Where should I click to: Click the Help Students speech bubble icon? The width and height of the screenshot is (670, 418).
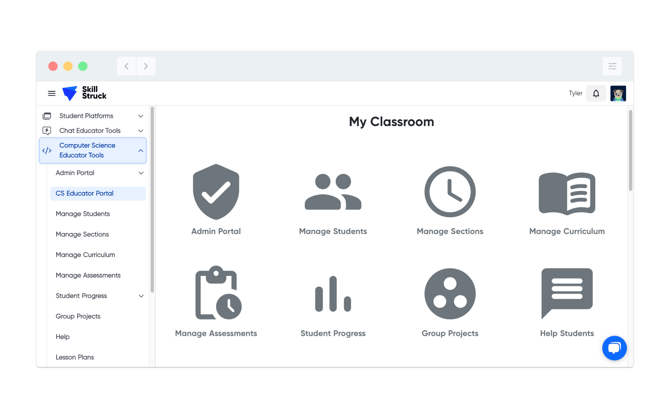click(x=566, y=294)
